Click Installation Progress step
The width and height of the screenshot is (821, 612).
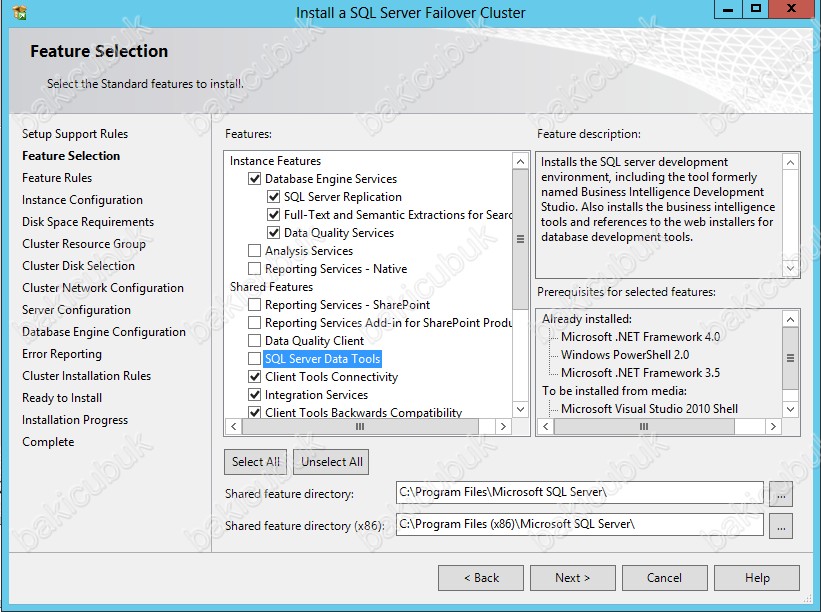75,420
